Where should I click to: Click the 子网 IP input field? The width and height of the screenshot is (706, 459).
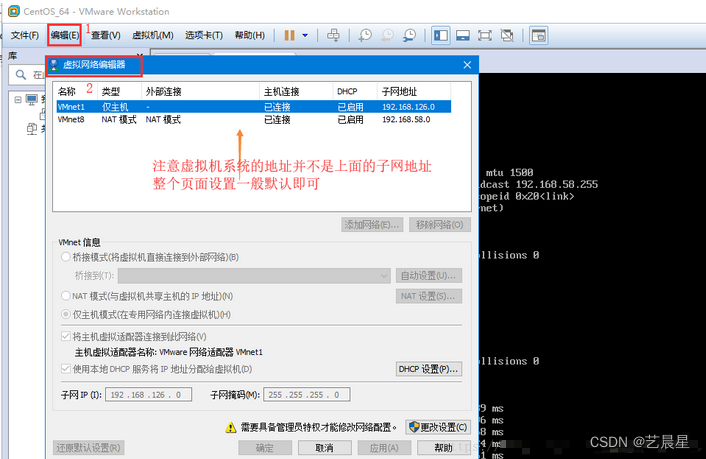click(149, 395)
